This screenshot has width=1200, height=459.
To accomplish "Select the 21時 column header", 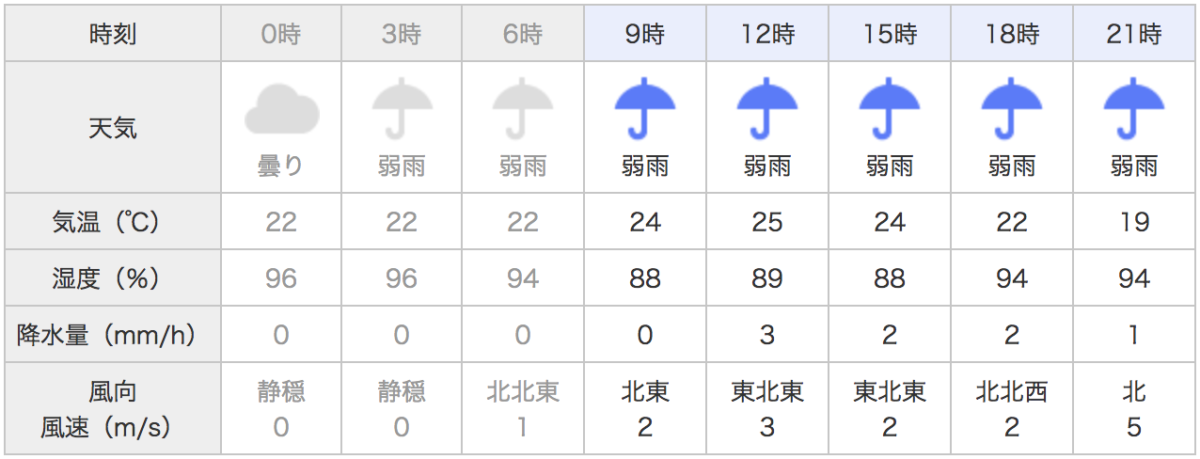I will click(1134, 34).
